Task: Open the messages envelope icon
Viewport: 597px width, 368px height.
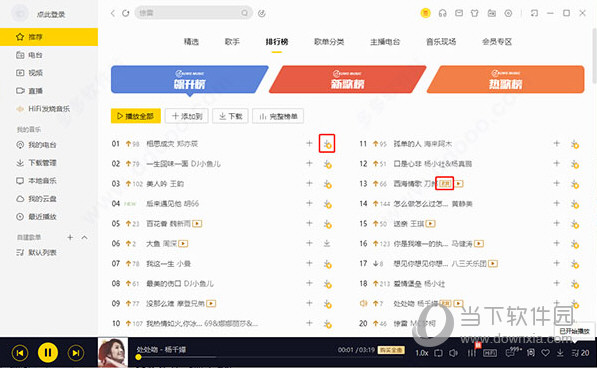Action: pyautogui.click(x=459, y=13)
